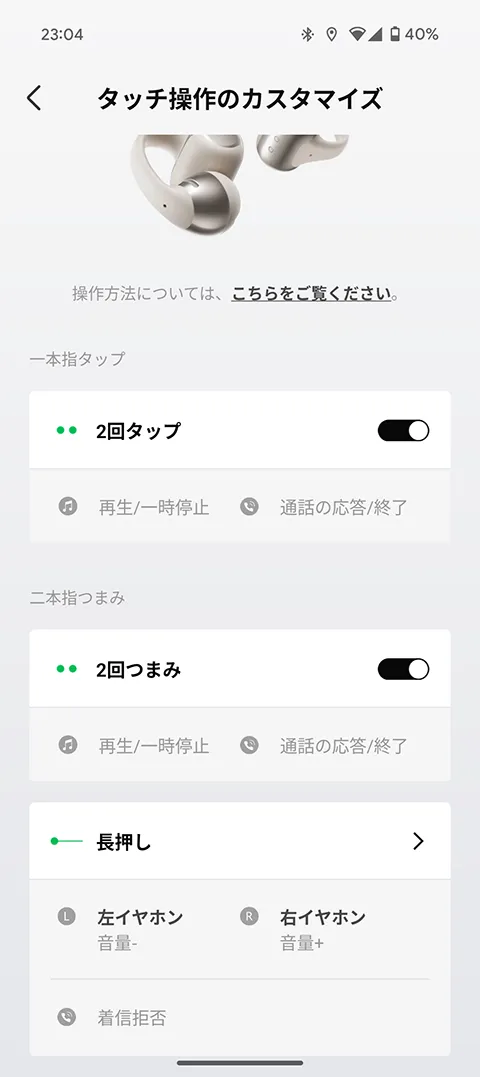
Task: Go back using the top-left arrow
Action: point(34,98)
